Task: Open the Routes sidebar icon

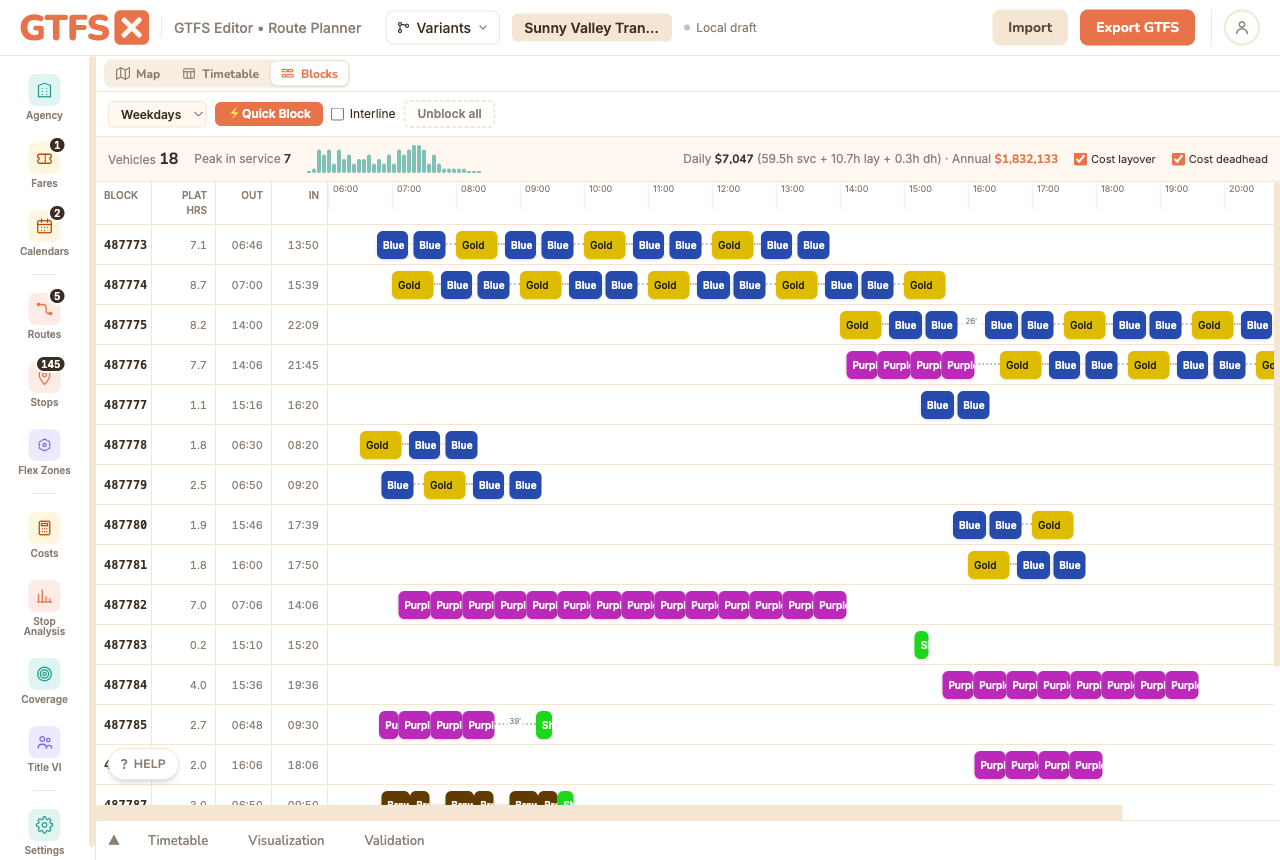Action: [x=44, y=309]
